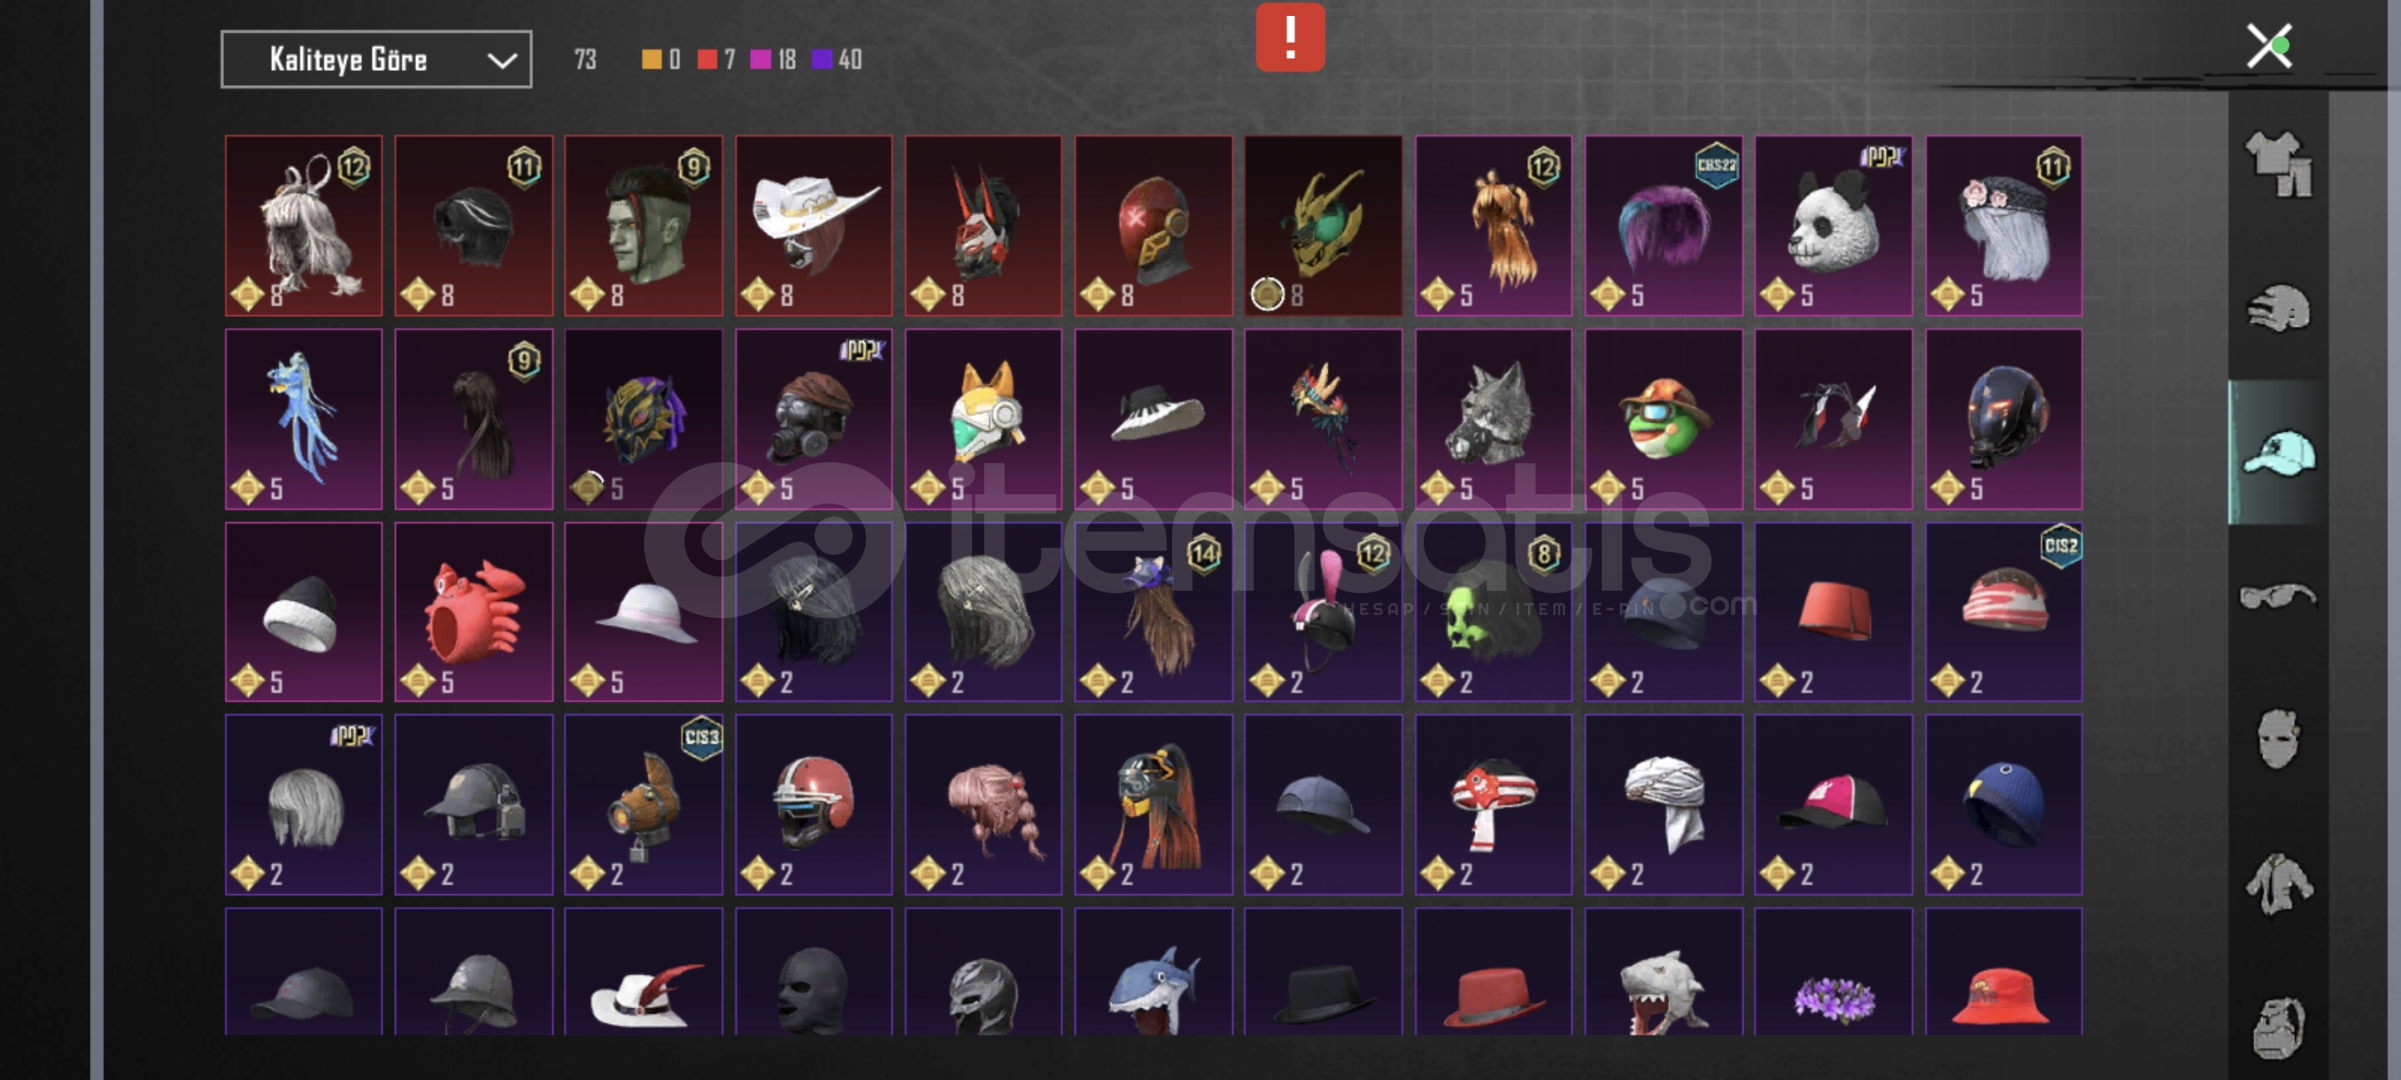The image size is (2401, 1080).
Task: Select the white cowboy hat item
Action: click(x=813, y=226)
